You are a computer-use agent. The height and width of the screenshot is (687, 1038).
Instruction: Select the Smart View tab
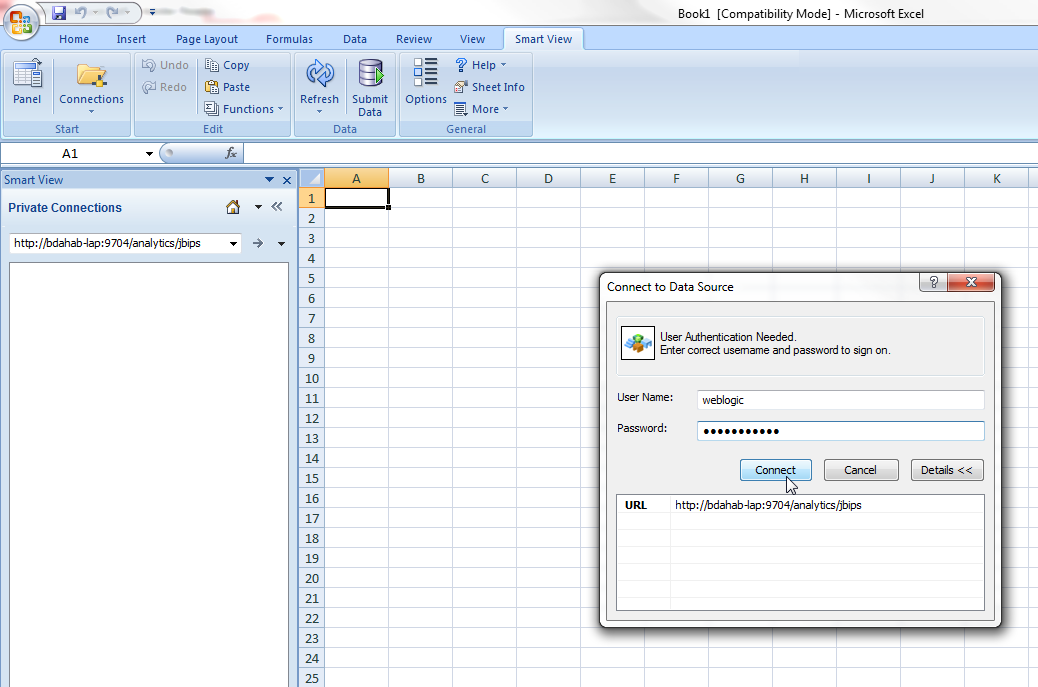(x=543, y=39)
